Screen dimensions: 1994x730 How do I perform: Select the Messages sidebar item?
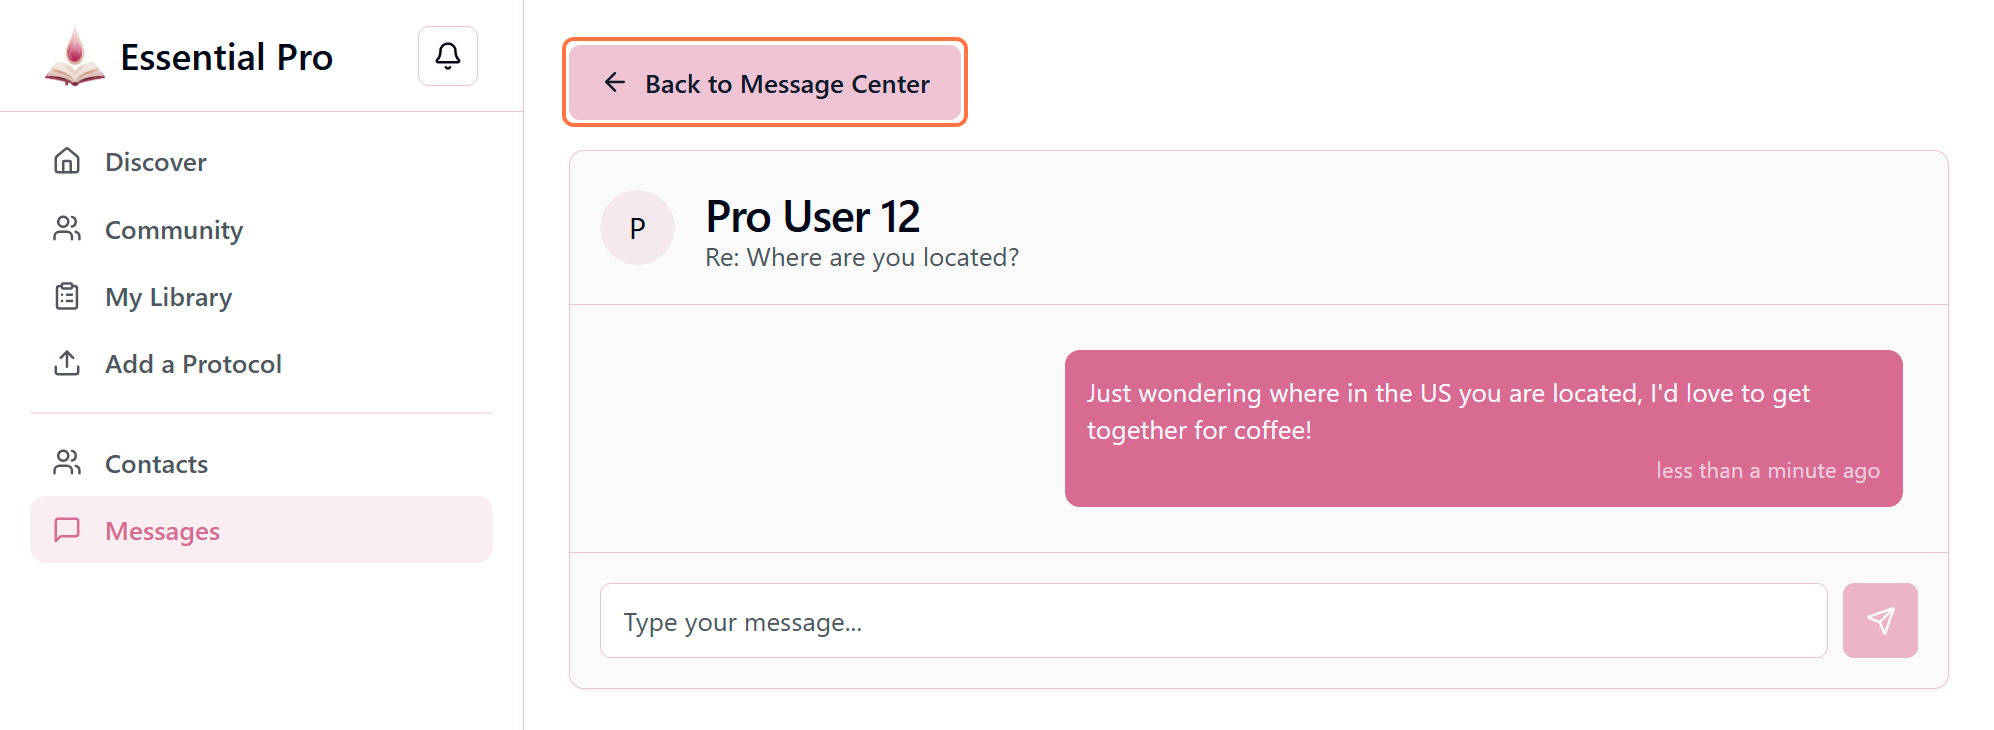(x=162, y=531)
